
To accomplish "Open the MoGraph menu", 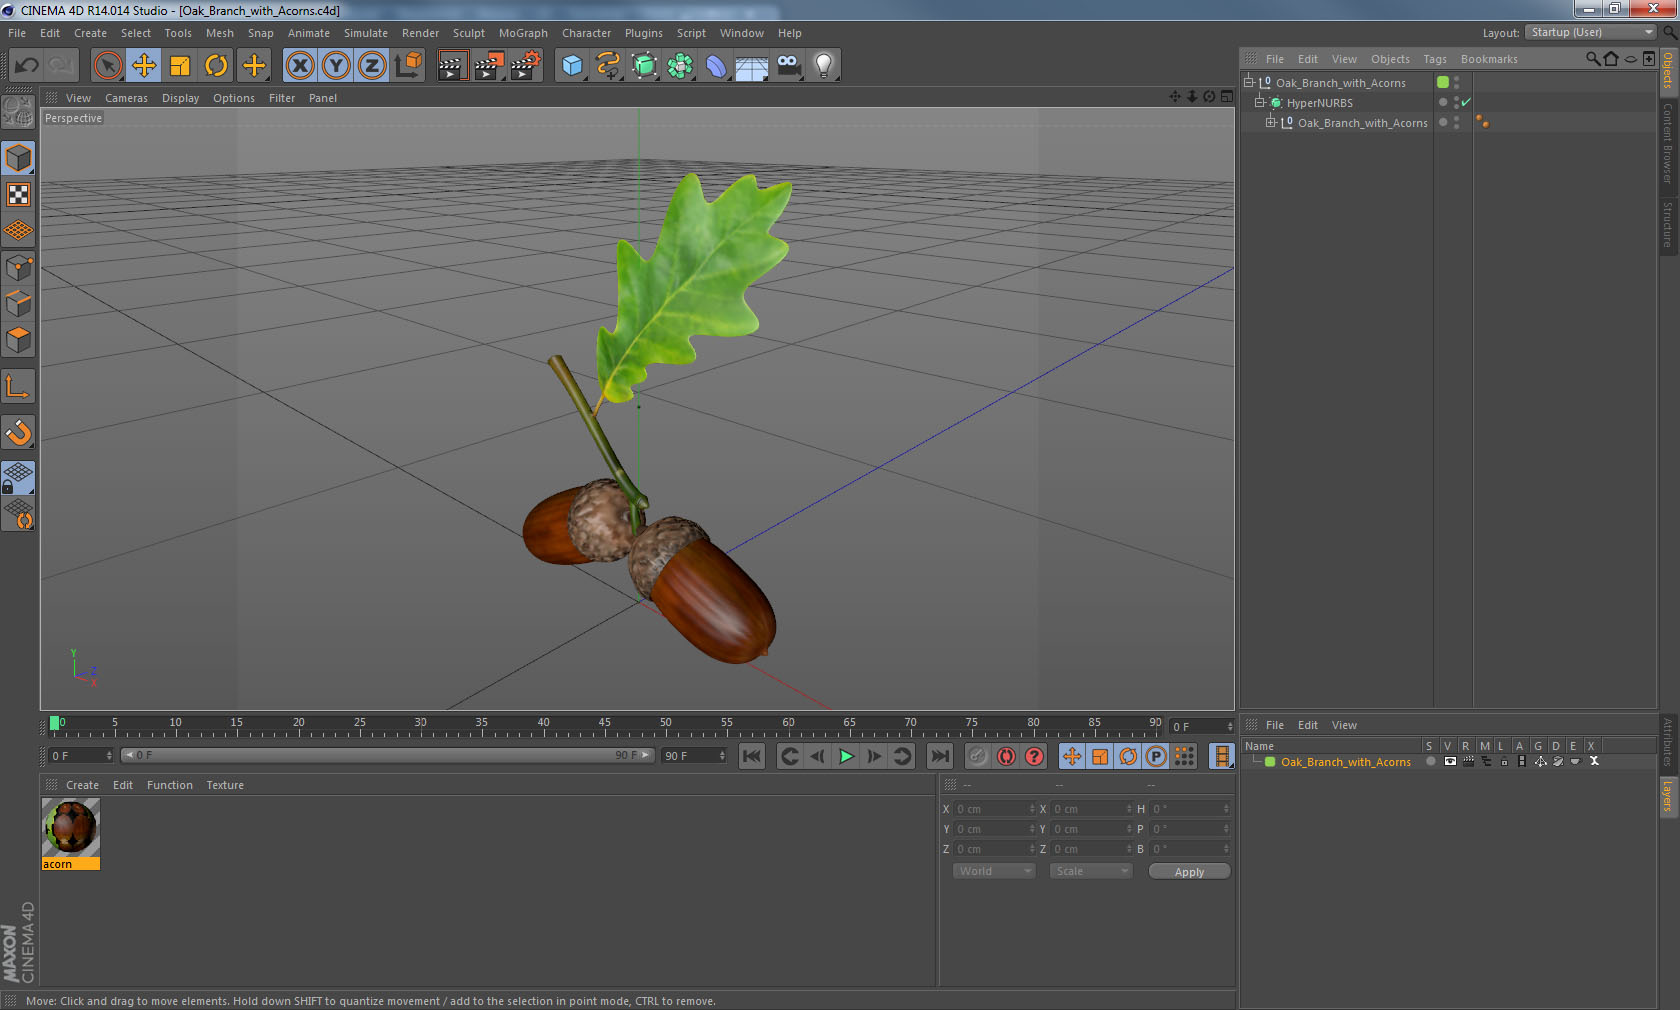I will (x=523, y=33).
